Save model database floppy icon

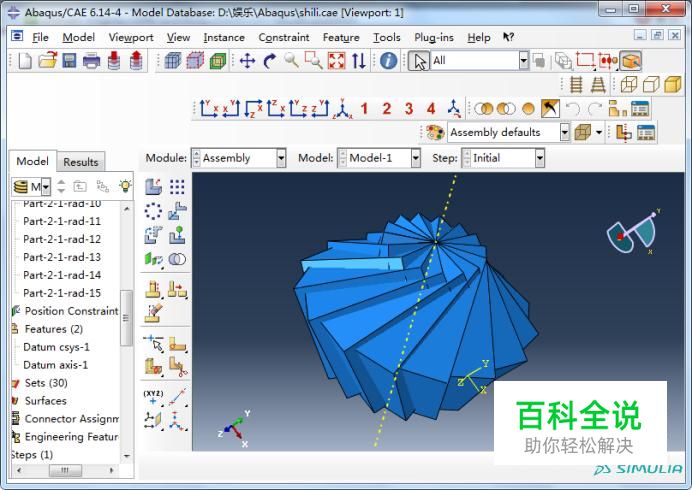click(69, 60)
